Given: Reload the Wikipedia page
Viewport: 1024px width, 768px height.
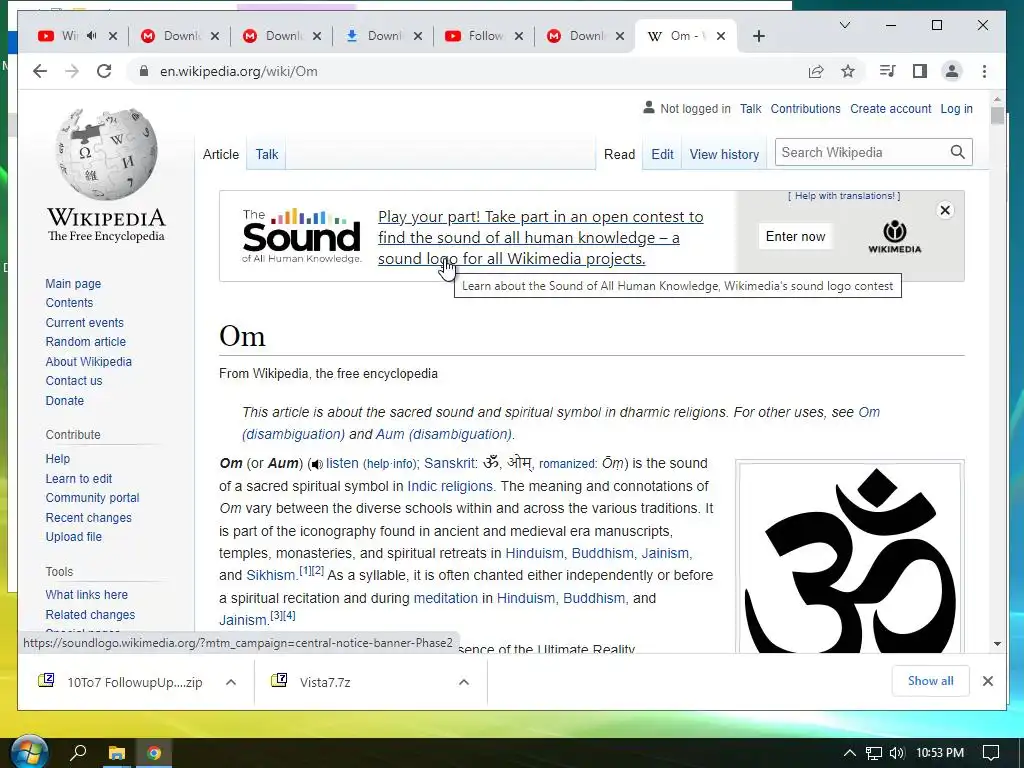Looking at the screenshot, I should pos(104,71).
